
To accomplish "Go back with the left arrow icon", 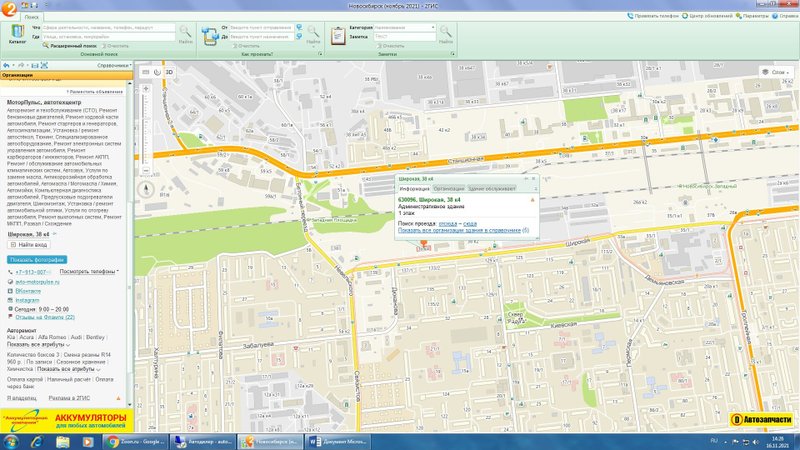I will pos(6,65).
